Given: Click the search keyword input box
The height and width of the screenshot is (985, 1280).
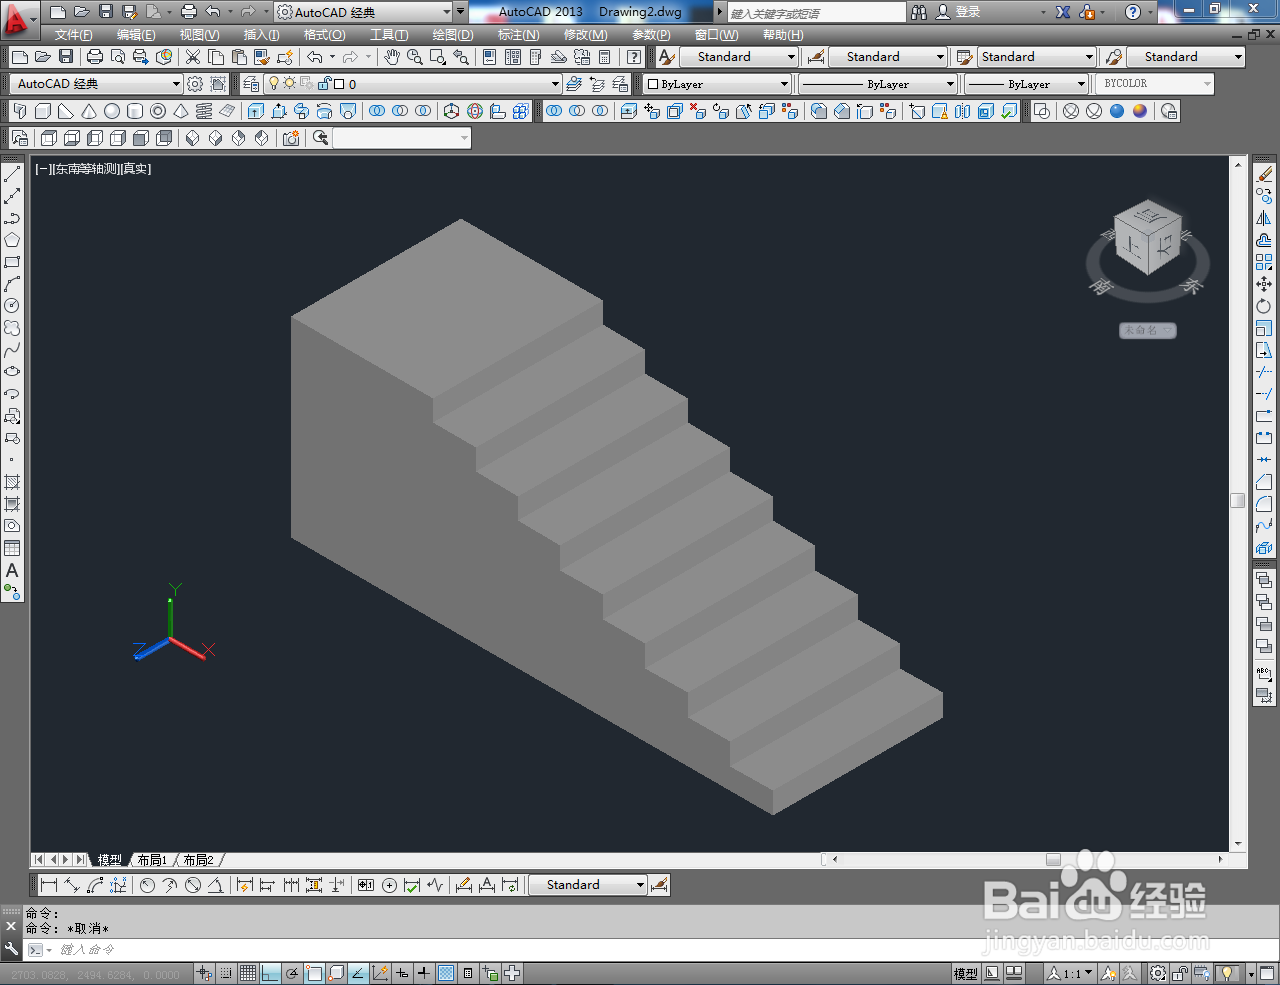Looking at the screenshot, I should tap(817, 13).
